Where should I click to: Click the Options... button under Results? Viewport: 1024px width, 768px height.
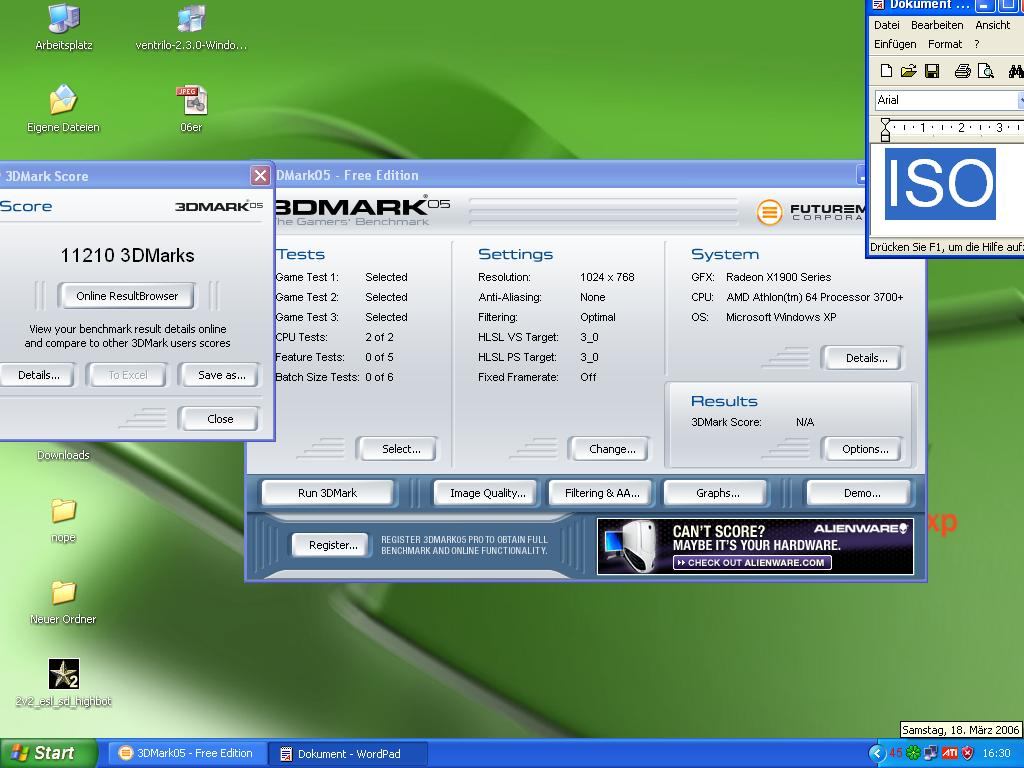(865, 449)
